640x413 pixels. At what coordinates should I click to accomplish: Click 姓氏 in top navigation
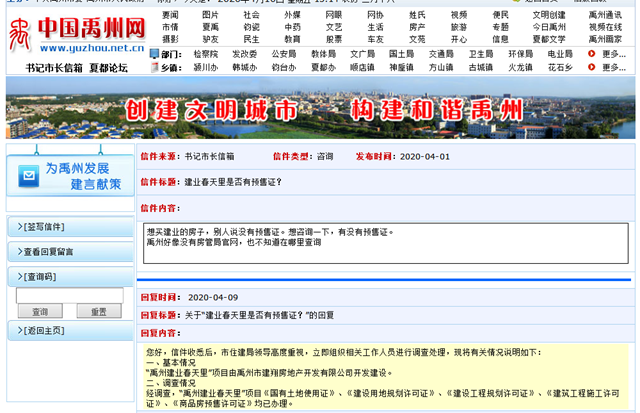click(x=417, y=15)
